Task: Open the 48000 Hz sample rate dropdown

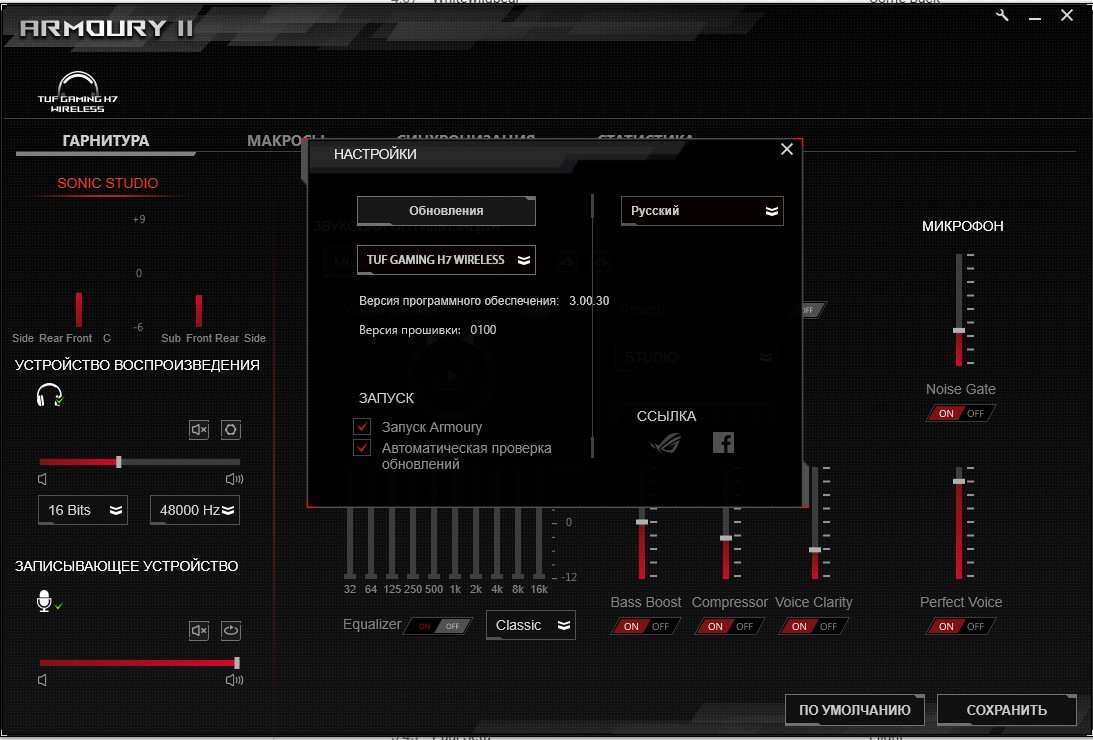Action: [195, 510]
